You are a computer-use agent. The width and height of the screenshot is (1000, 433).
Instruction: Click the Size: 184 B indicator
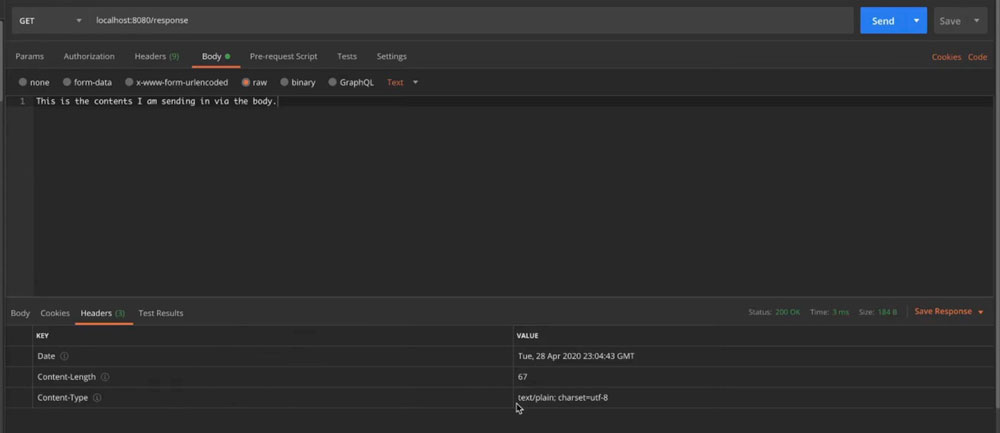pyautogui.click(x=878, y=312)
